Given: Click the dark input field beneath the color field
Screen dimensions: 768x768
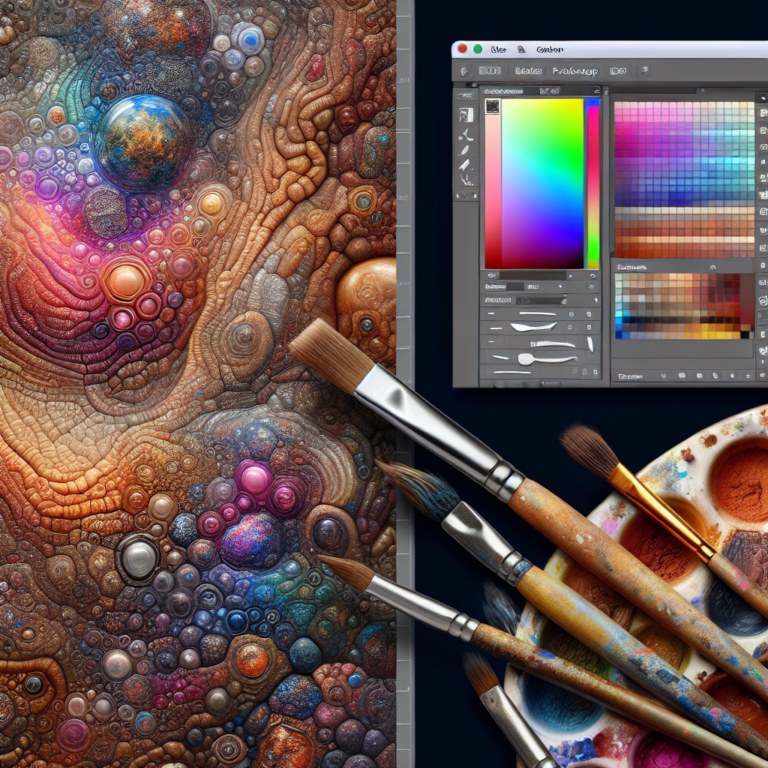Looking at the screenshot, I should [532, 276].
